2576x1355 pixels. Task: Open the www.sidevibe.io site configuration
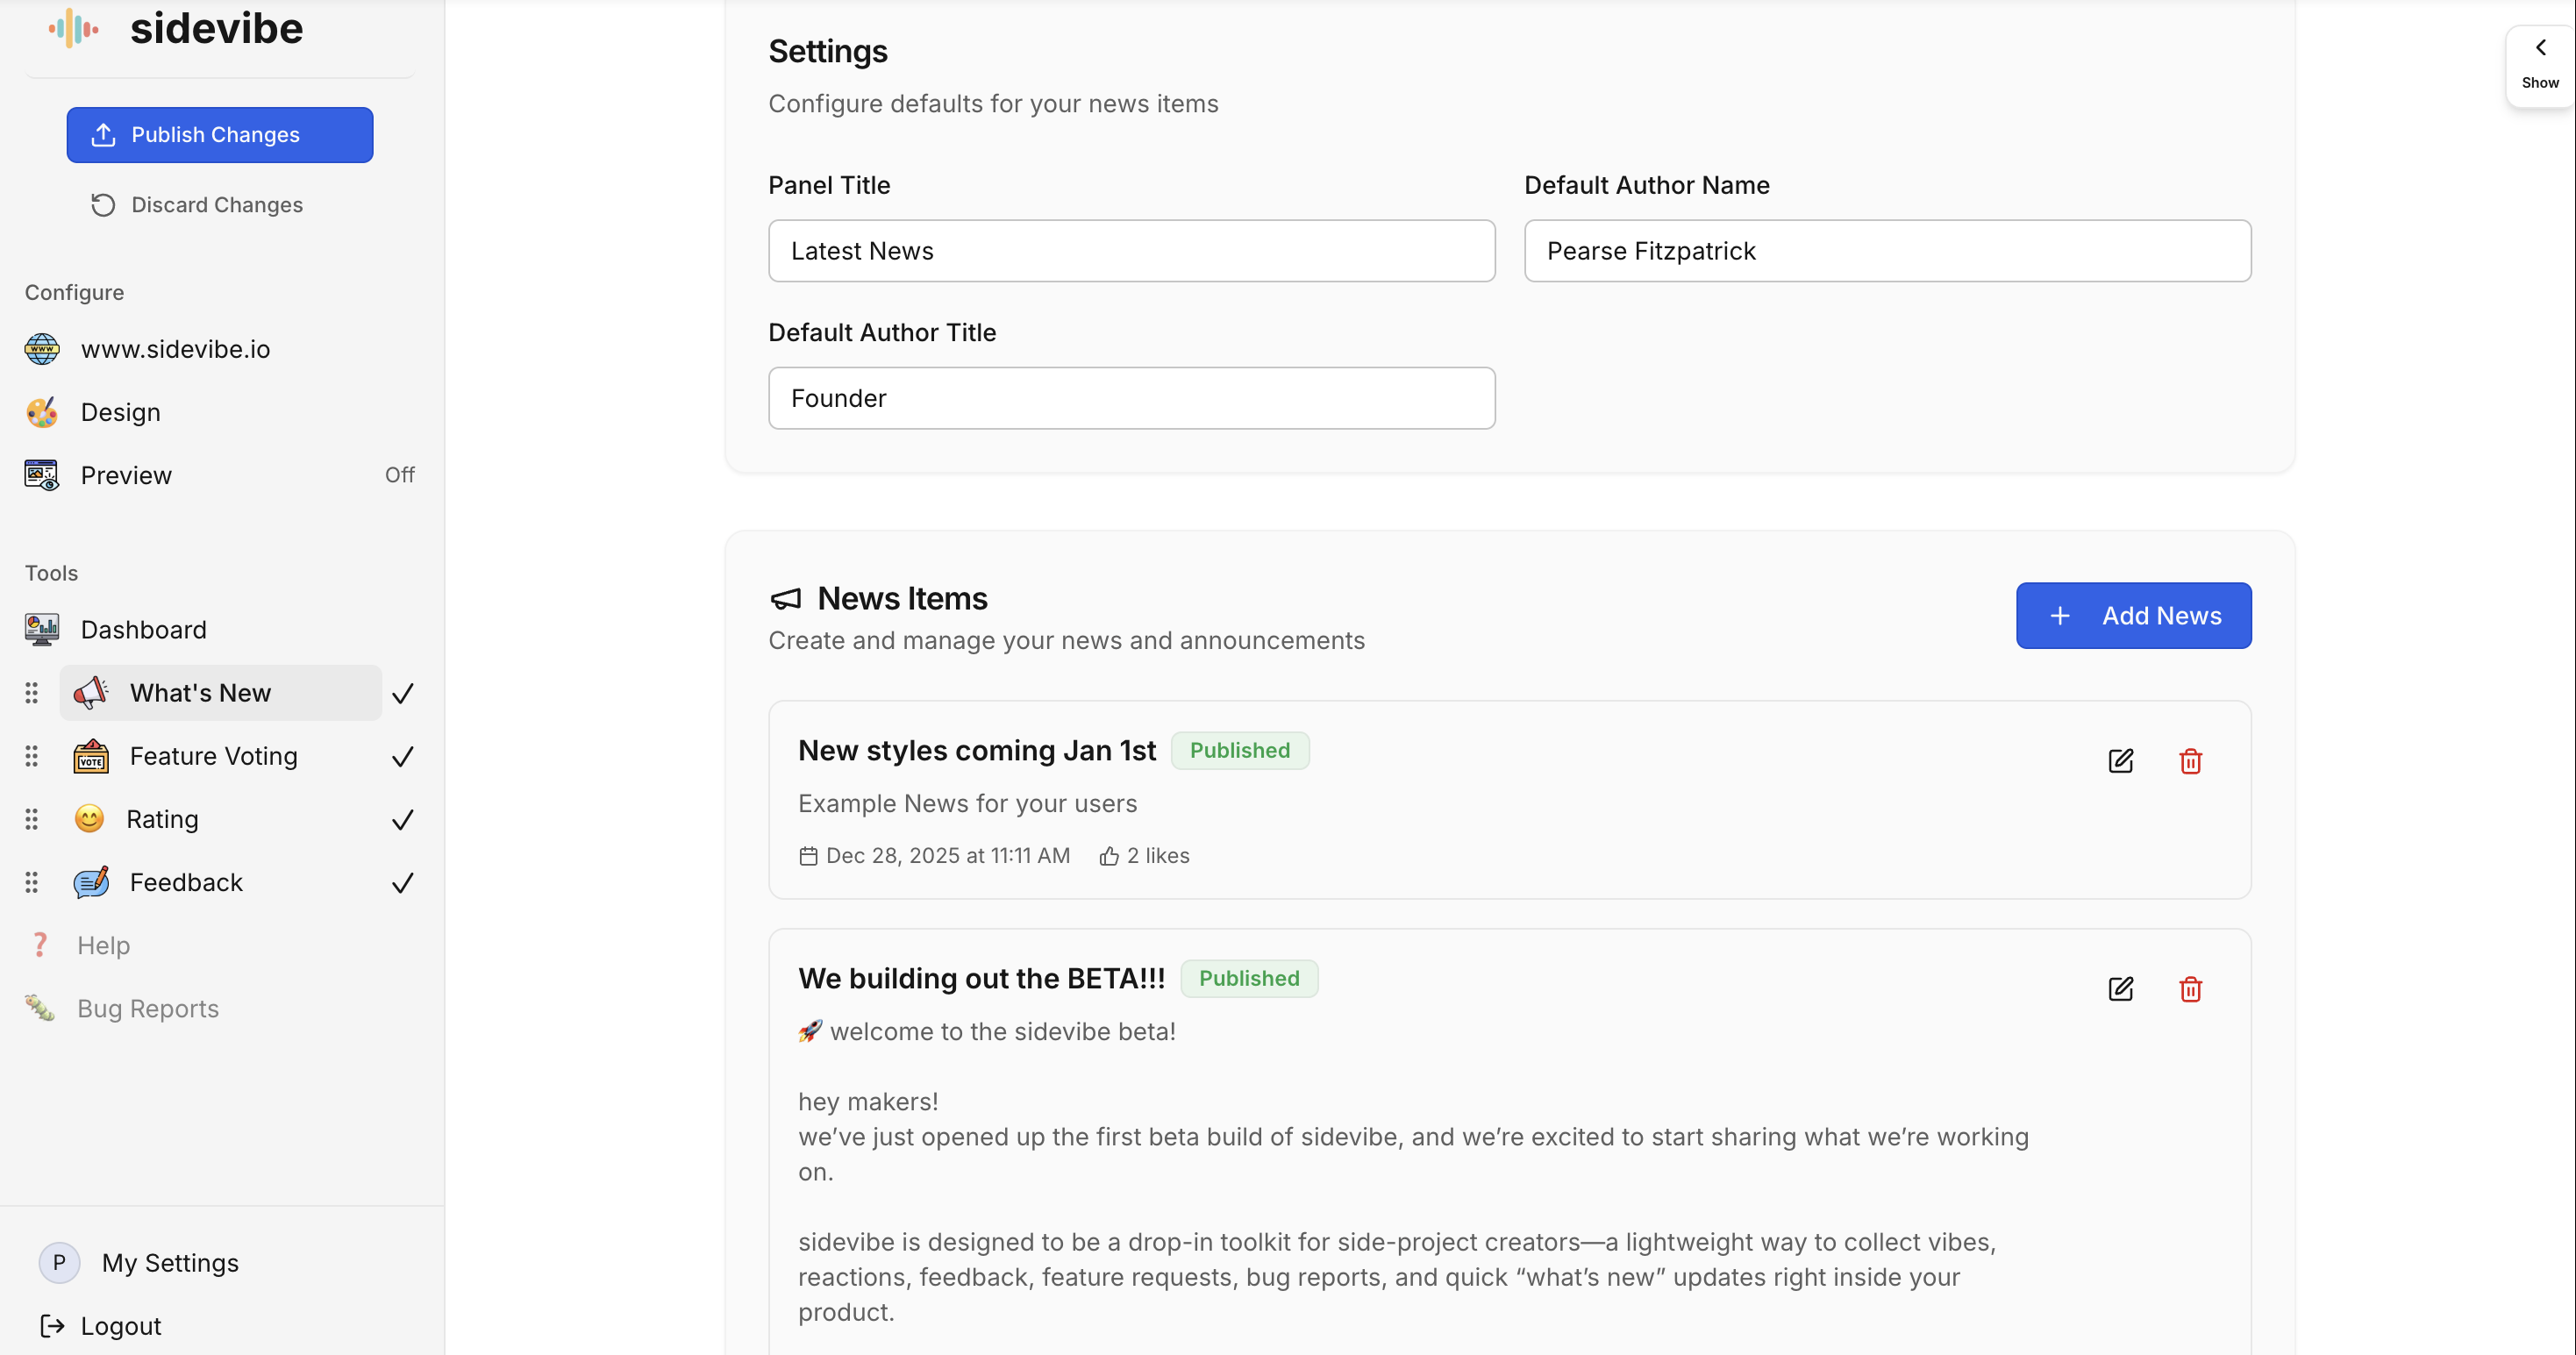(x=175, y=349)
